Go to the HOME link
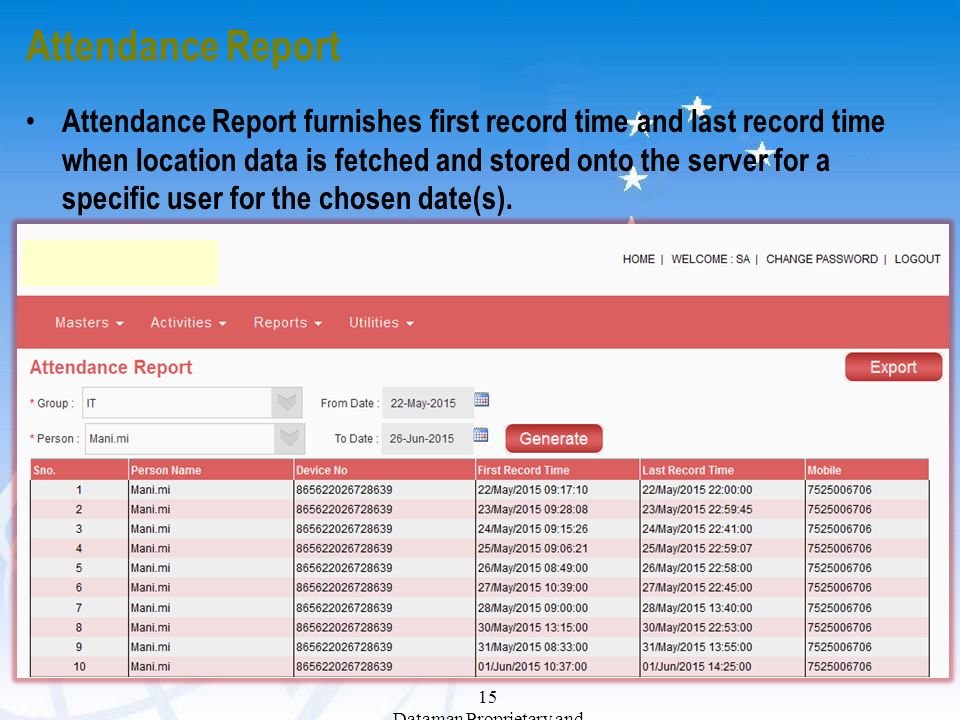Viewport: 960px width, 720px height. 639,259
